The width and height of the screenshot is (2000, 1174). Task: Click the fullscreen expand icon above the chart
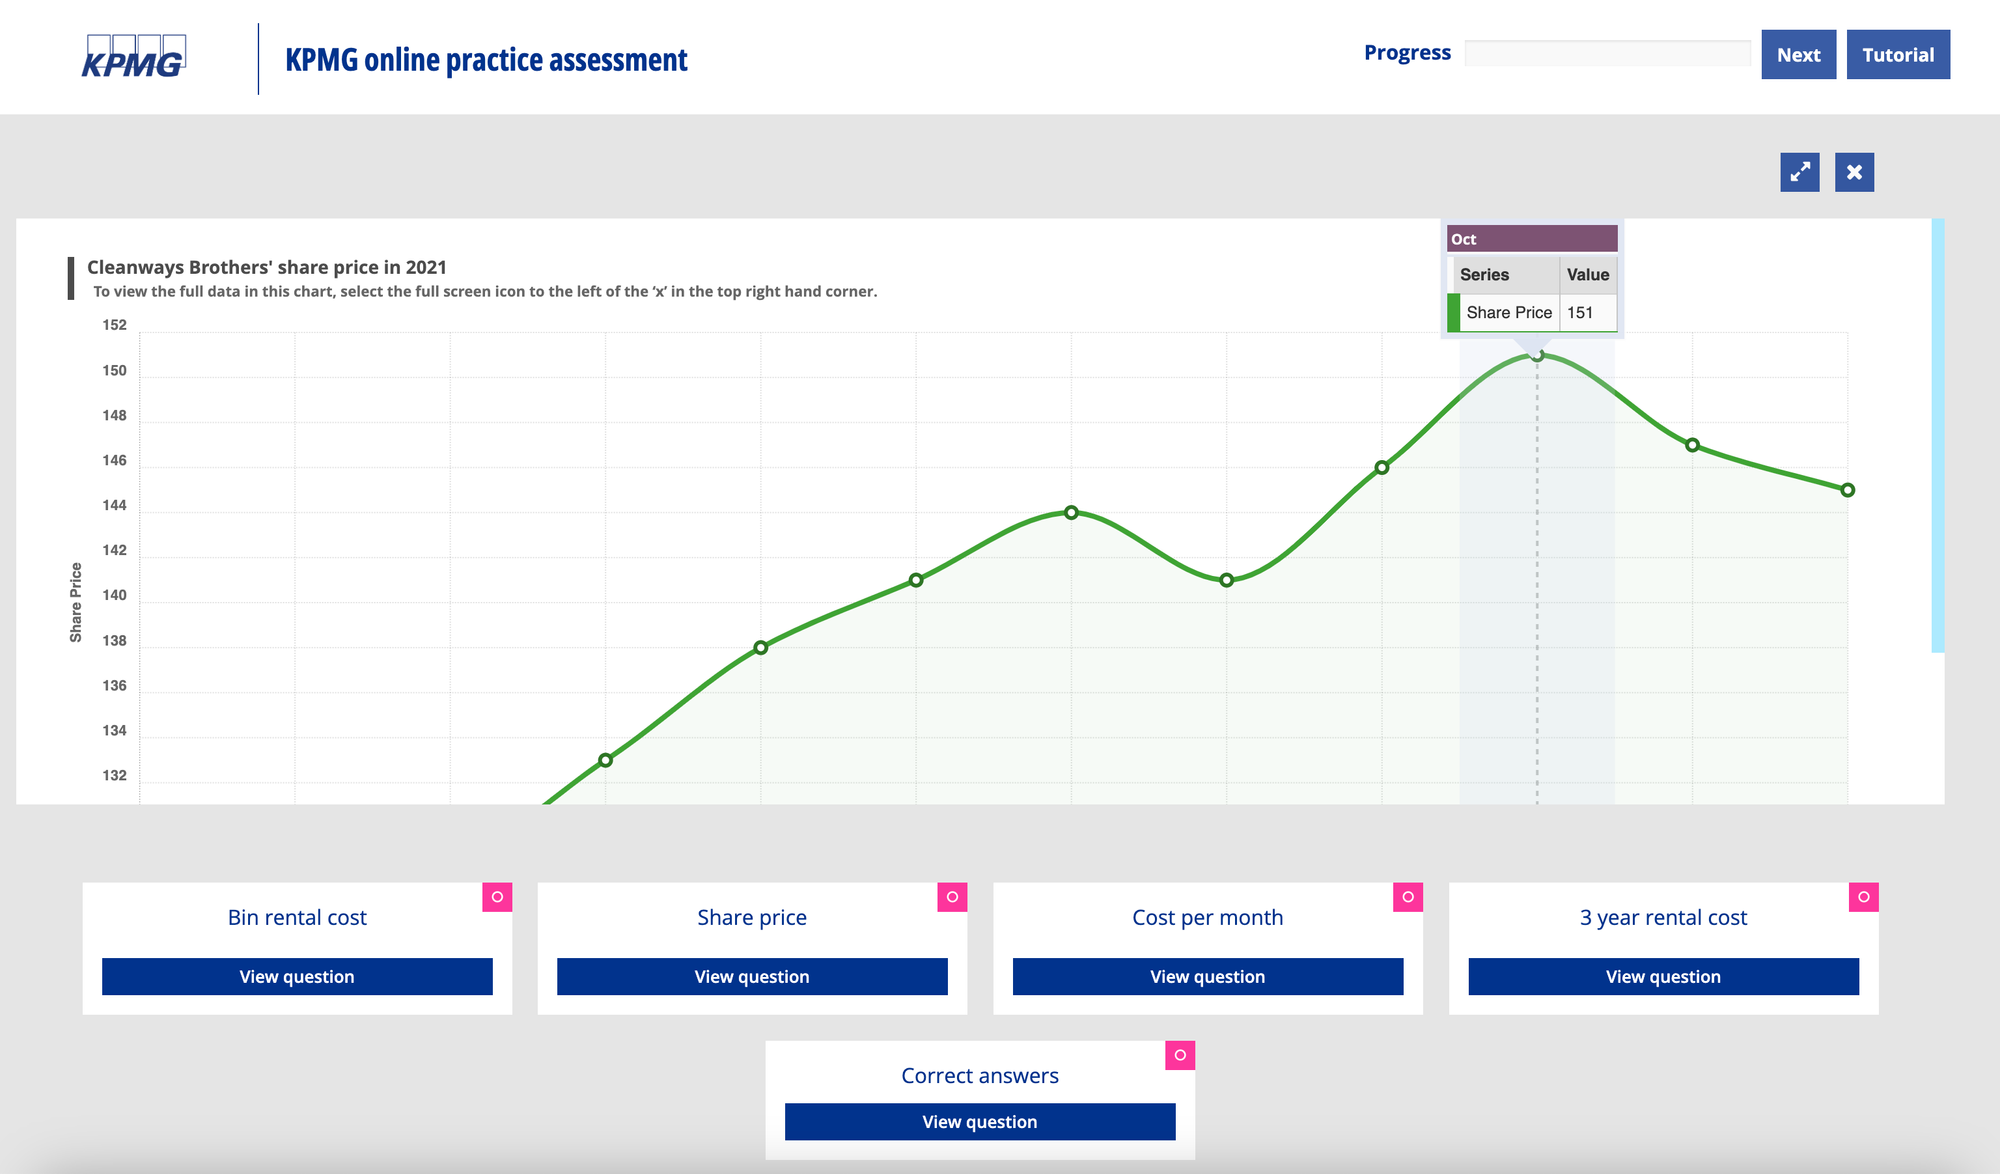tap(1799, 172)
